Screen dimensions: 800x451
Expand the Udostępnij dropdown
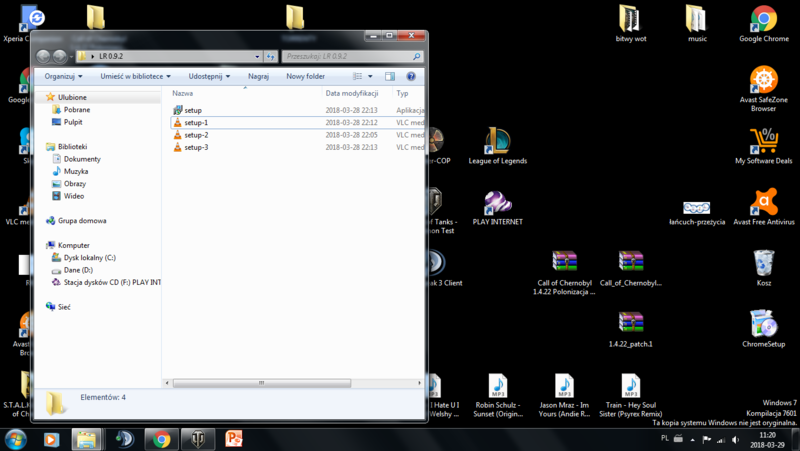tap(209, 76)
